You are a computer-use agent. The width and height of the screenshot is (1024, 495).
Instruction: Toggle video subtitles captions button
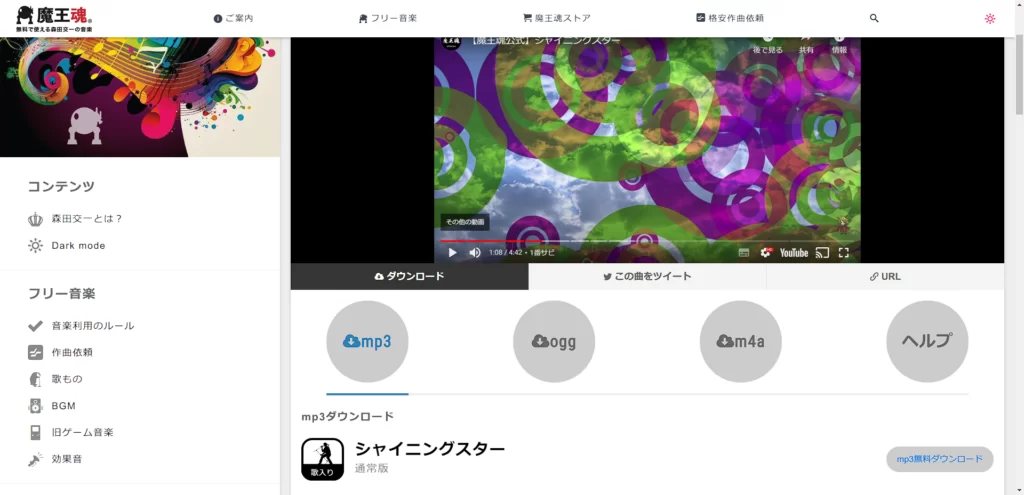click(x=744, y=253)
